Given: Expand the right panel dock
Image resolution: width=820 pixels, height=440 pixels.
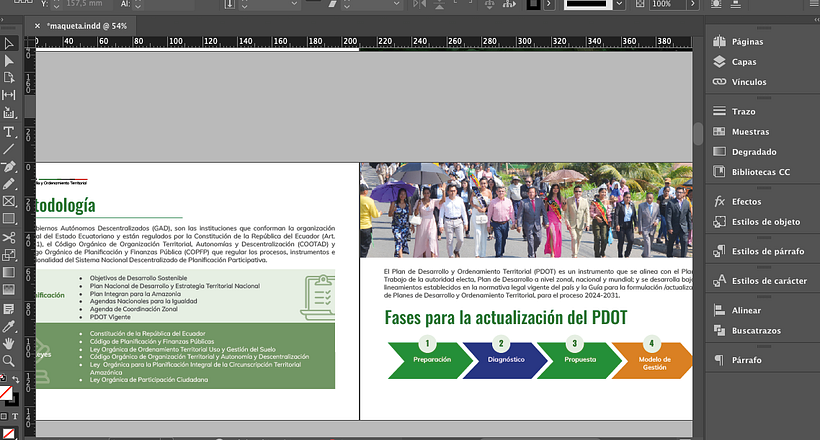Looking at the screenshot, I should coord(816,19).
